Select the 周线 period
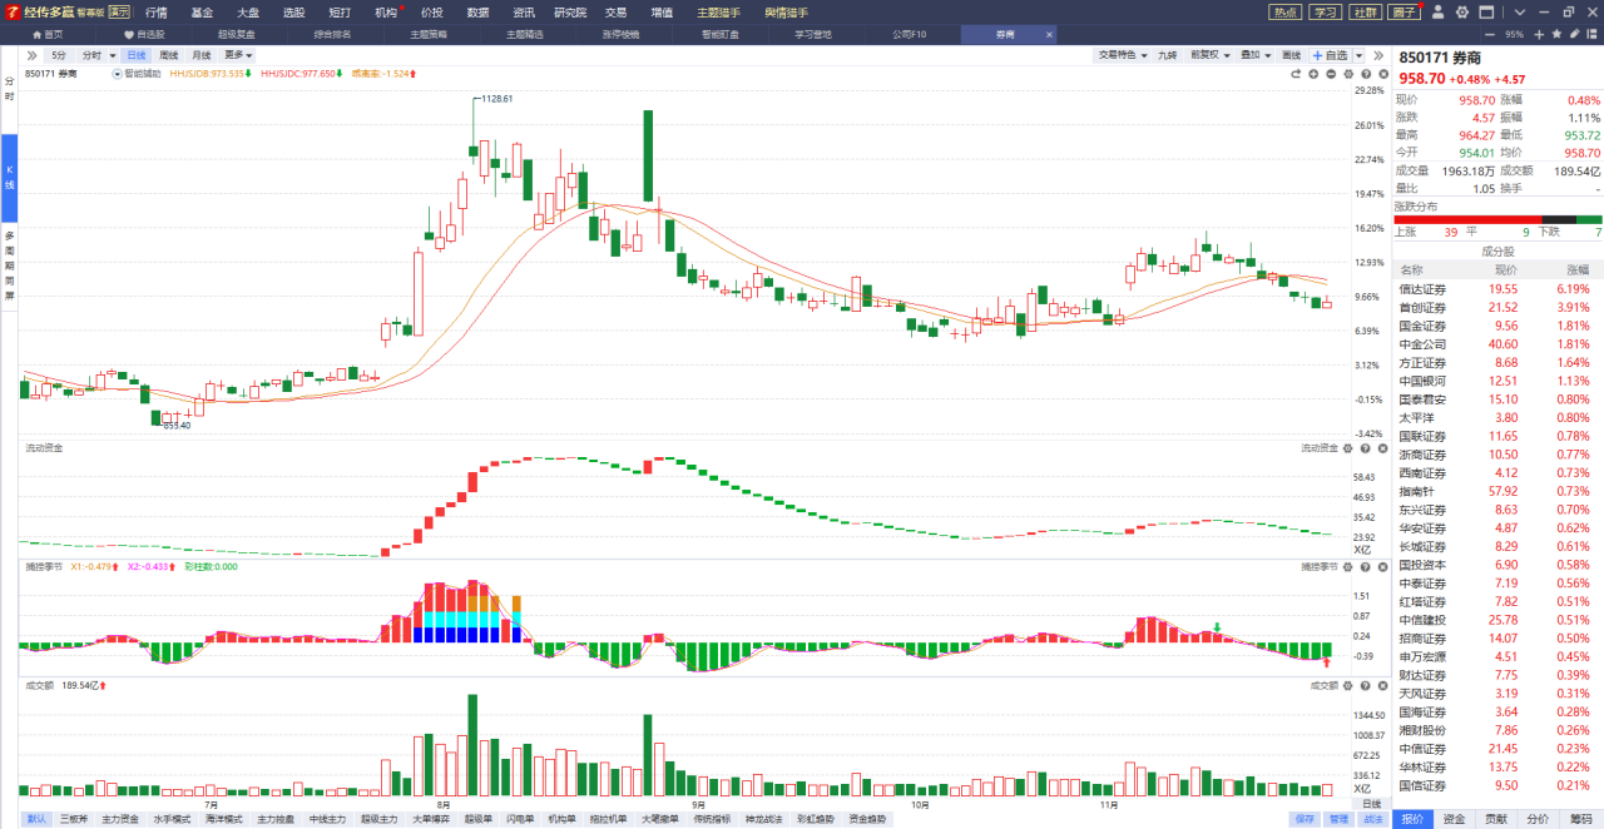The height and width of the screenshot is (830, 1605). 169,56
